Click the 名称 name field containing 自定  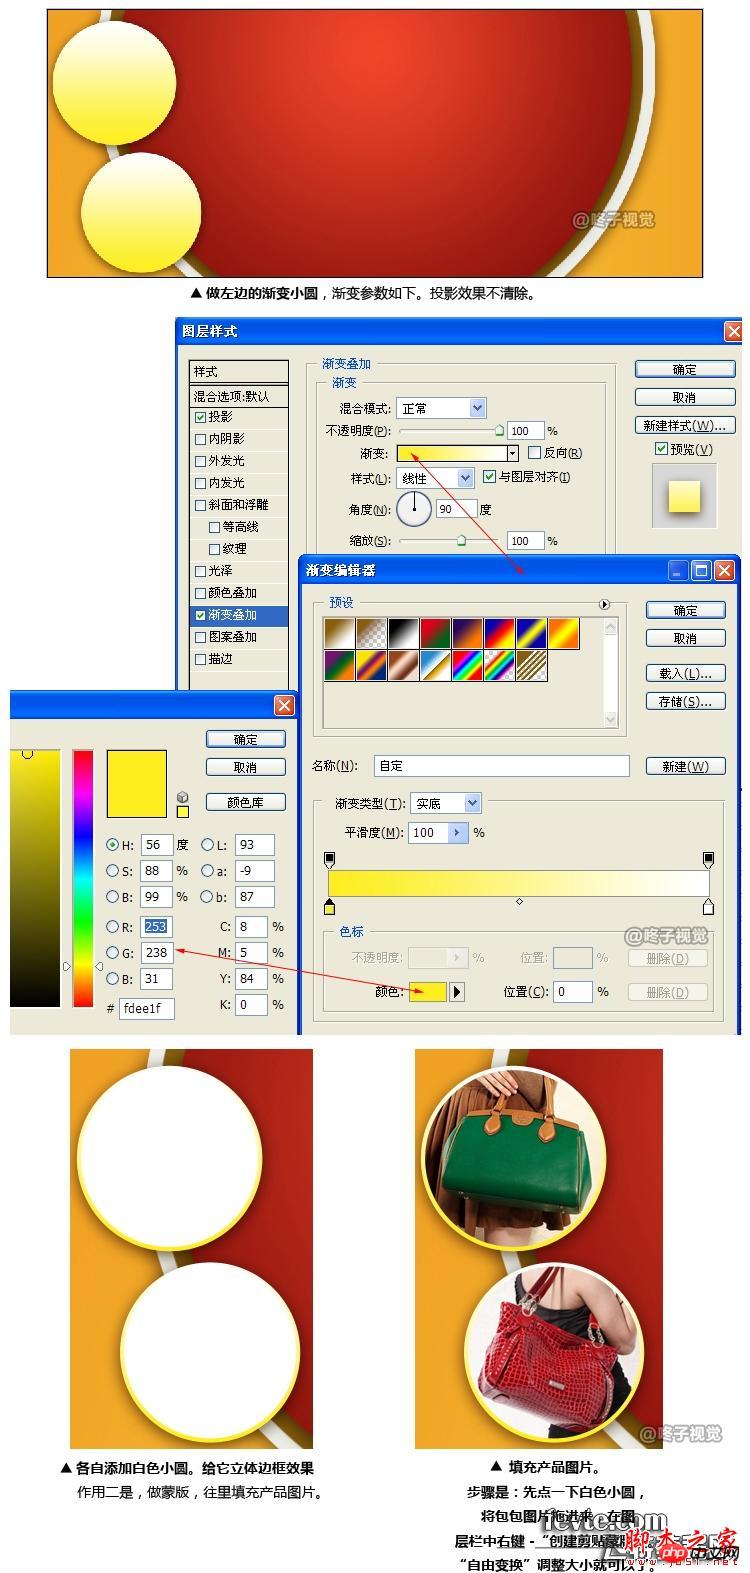(x=502, y=766)
